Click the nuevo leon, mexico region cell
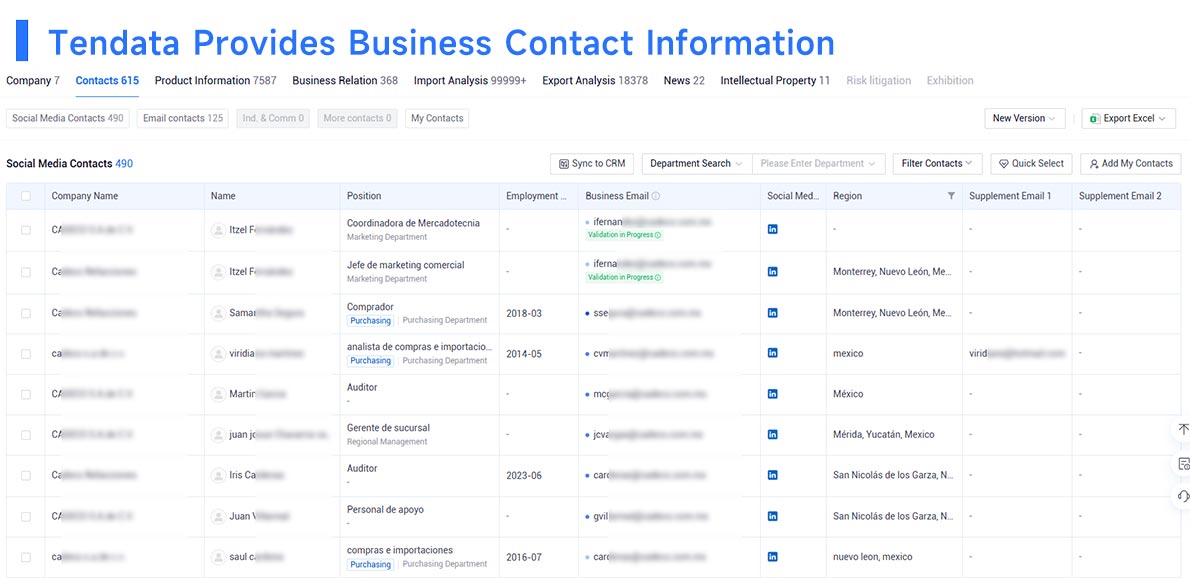Image resolution: width=1190 pixels, height=578 pixels. pyautogui.click(x=873, y=557)
